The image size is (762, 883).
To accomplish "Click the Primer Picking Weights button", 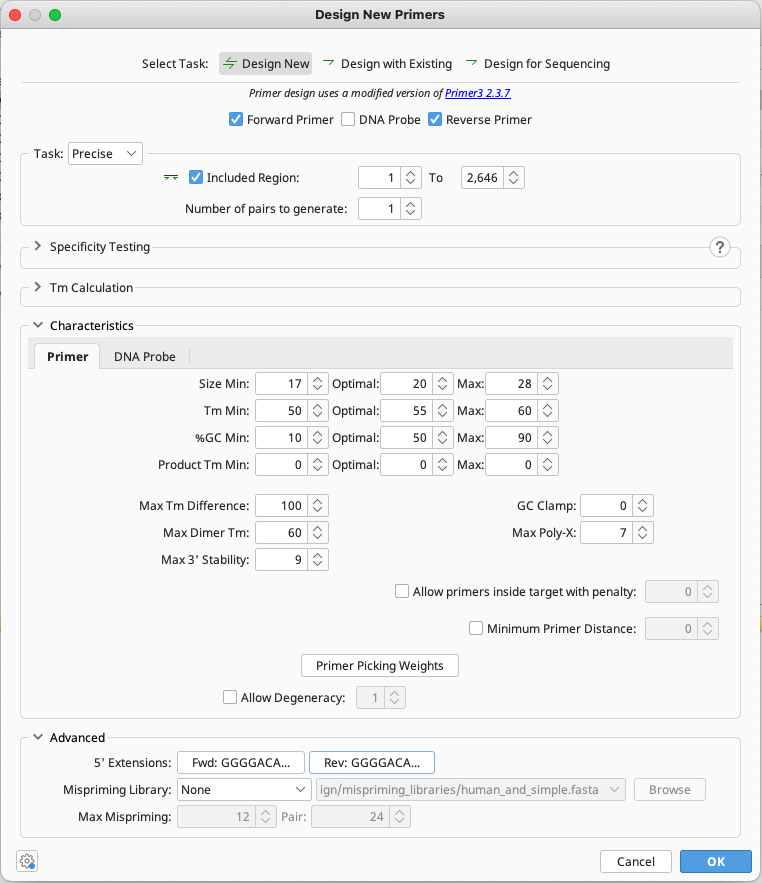I will 379,665.
